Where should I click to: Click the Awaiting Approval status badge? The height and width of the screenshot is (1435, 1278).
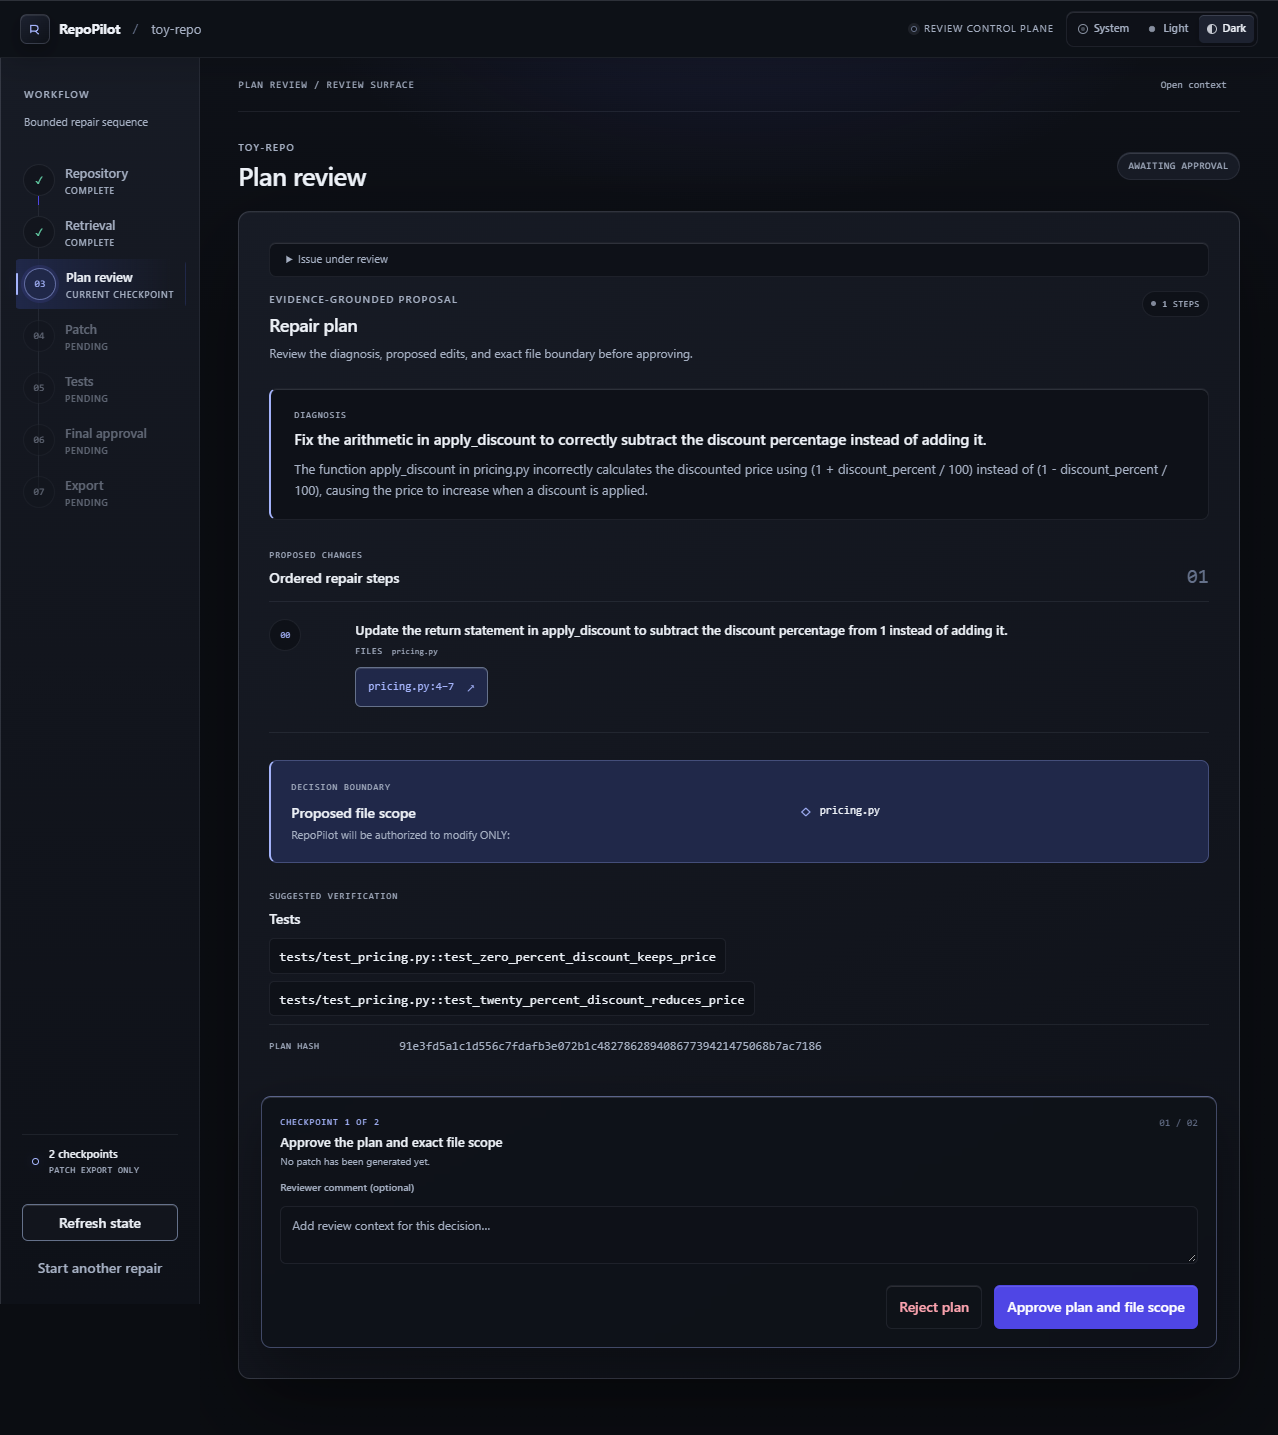1178,166
